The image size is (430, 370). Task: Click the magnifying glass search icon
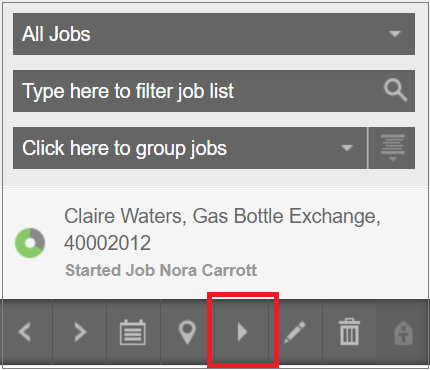pyautogui.click(x=395, y=90)
